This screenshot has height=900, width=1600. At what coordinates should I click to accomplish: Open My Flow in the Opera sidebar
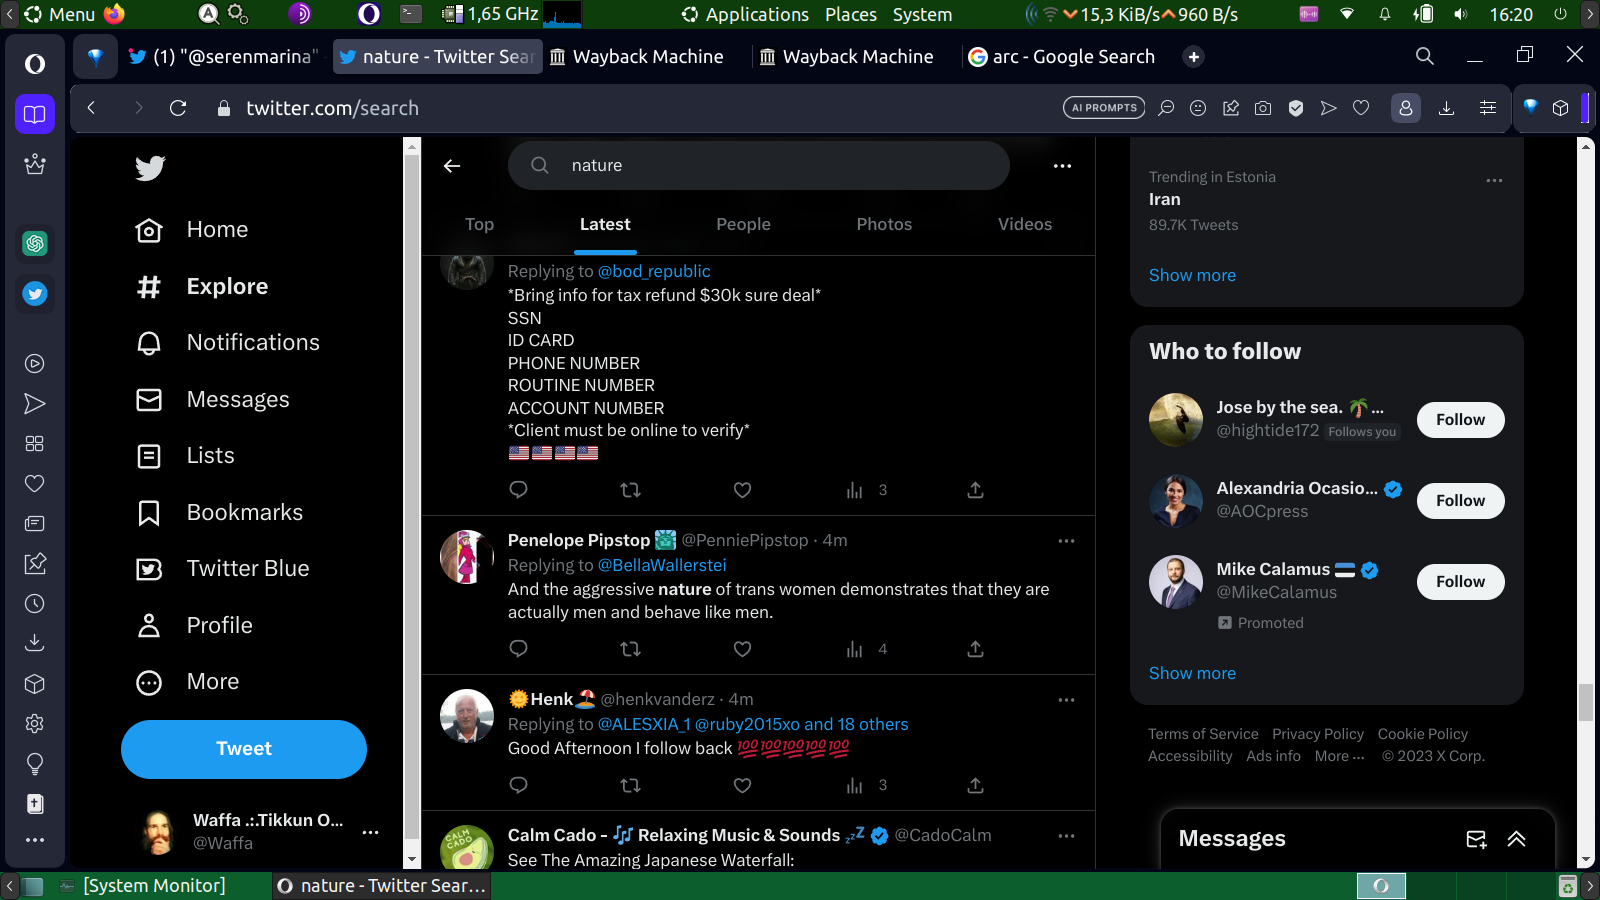(x=35, y=404)
